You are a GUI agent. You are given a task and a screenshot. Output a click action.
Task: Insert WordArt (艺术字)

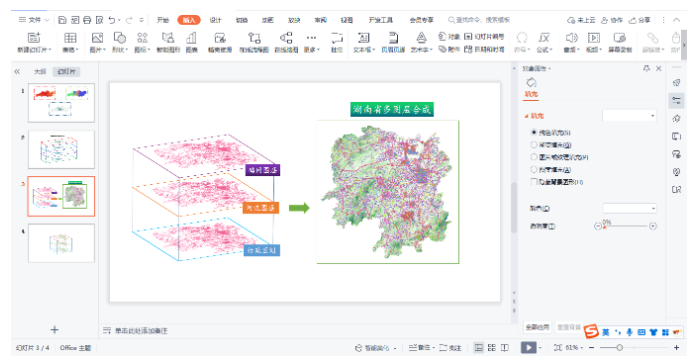(421, 42)
